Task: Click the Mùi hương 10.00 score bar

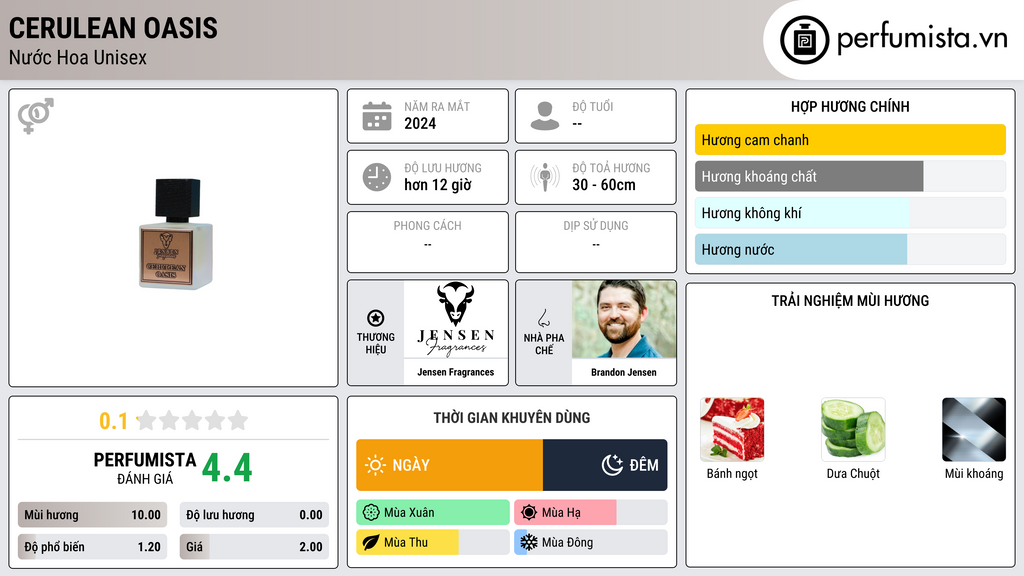Action: tap(92, 515)
